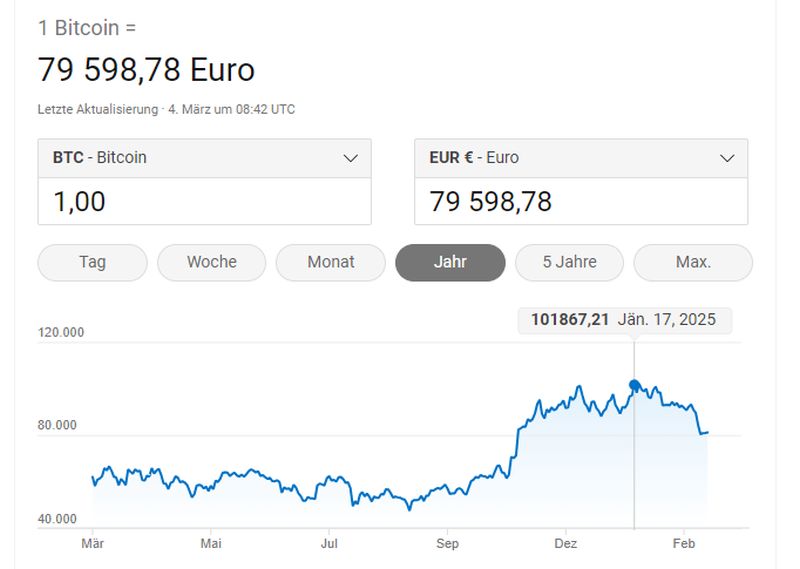Click the Sep label on the chart axis
The height and width of the screenshot is (569, 800).
[447, 544]
